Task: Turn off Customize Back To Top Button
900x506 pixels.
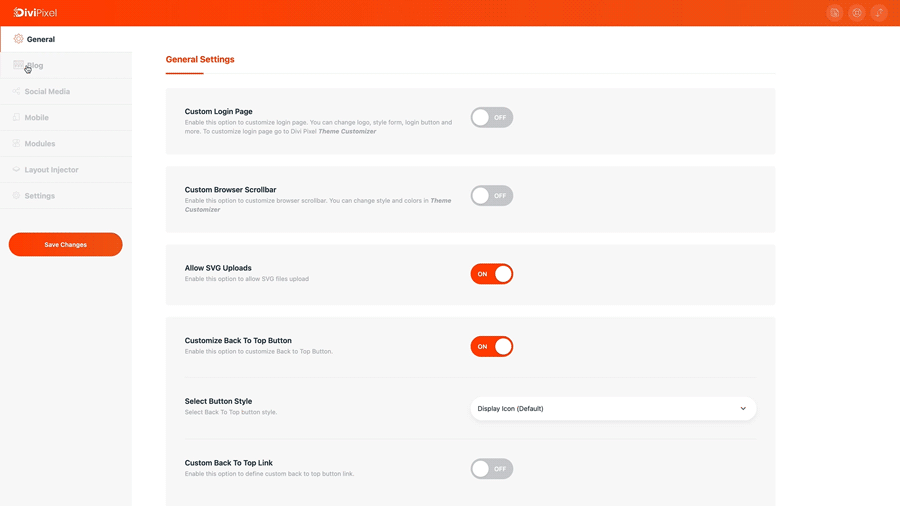Action: click(x=492, y=347)
